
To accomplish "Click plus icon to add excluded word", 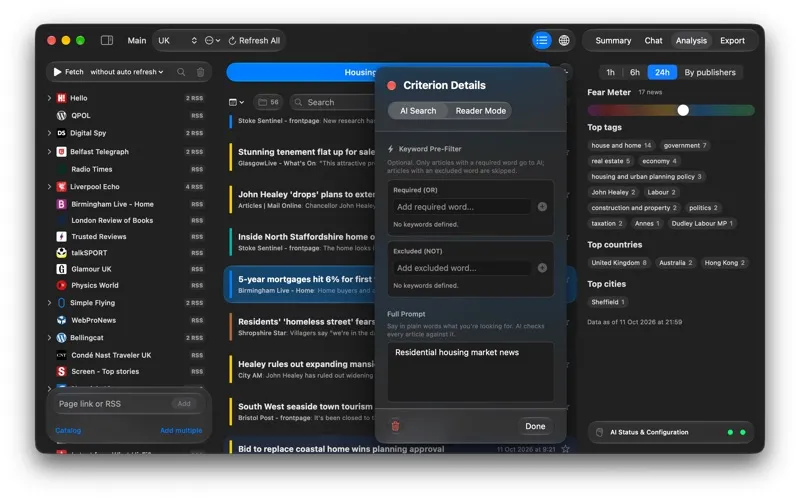I will click(542, 268).
